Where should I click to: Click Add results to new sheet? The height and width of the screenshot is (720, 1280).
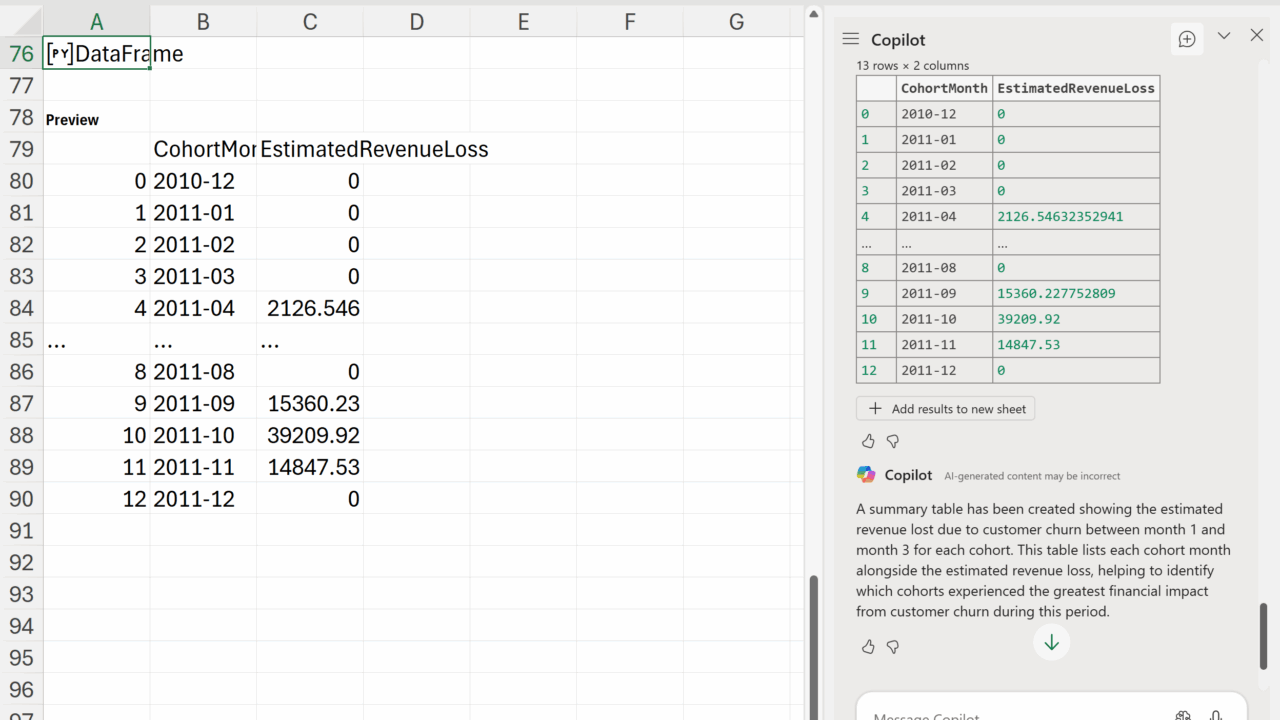[x=945, y=409]
